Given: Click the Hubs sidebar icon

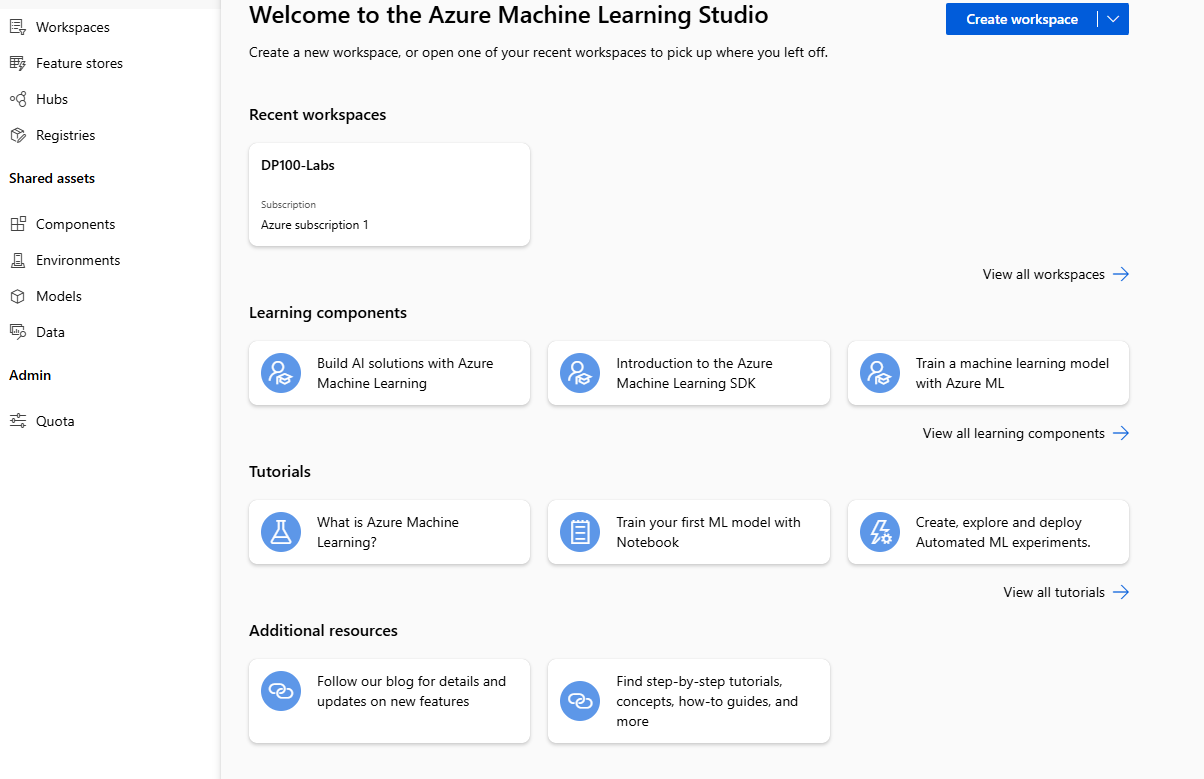Looking at the screenshot, I should [x=17, y=99].
